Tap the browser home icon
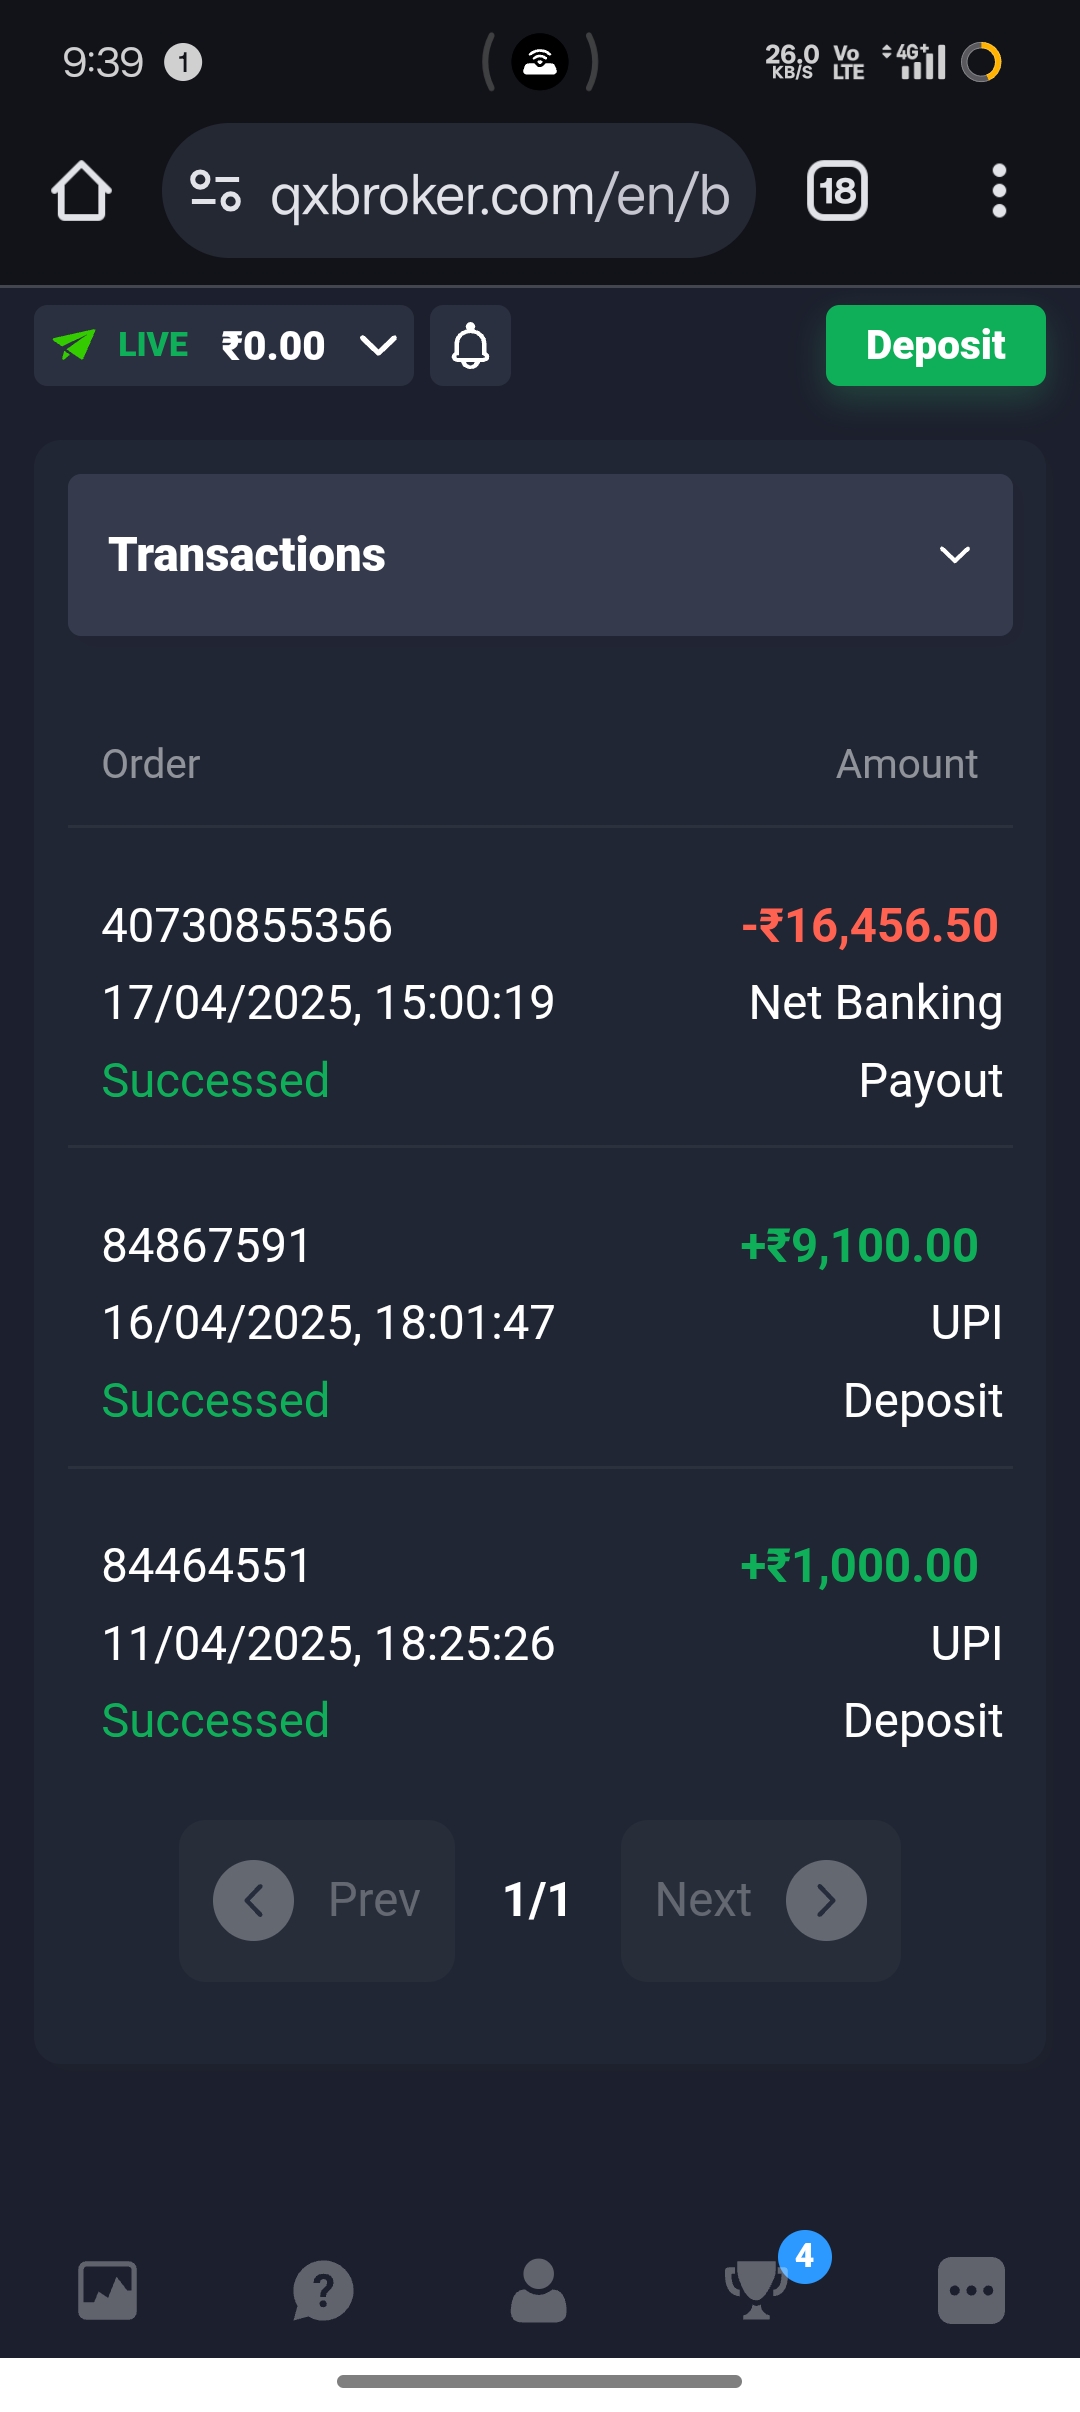 [x=81, y=191]
